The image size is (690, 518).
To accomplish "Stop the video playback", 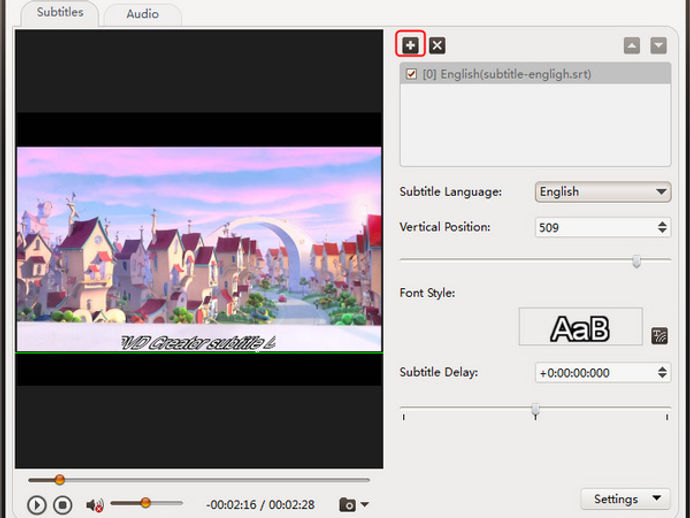I will click(x=63, y=505).
